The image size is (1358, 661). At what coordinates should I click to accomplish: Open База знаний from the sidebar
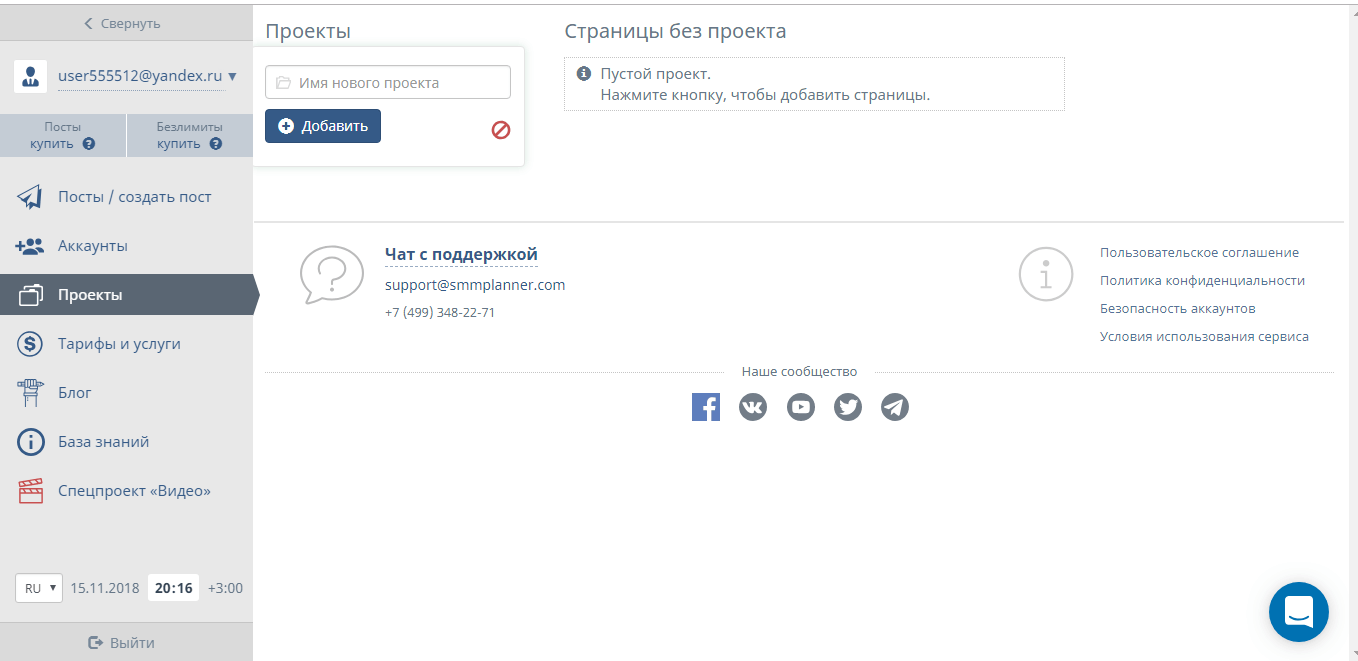103,442
